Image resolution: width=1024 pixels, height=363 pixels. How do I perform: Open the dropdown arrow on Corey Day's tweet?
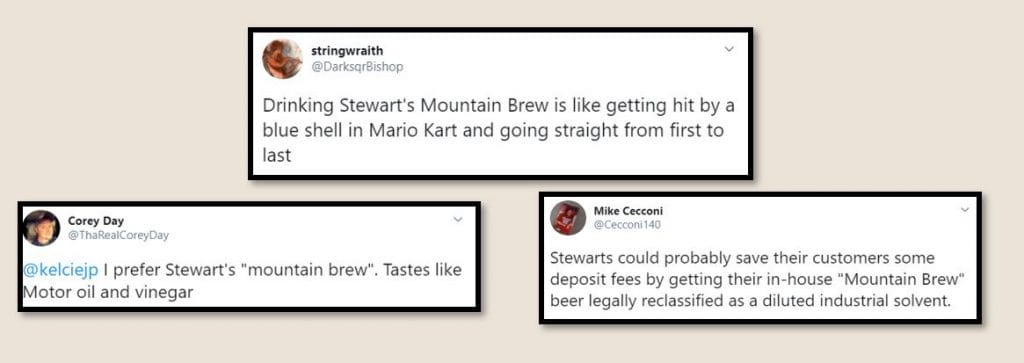(x=458, y=219)
